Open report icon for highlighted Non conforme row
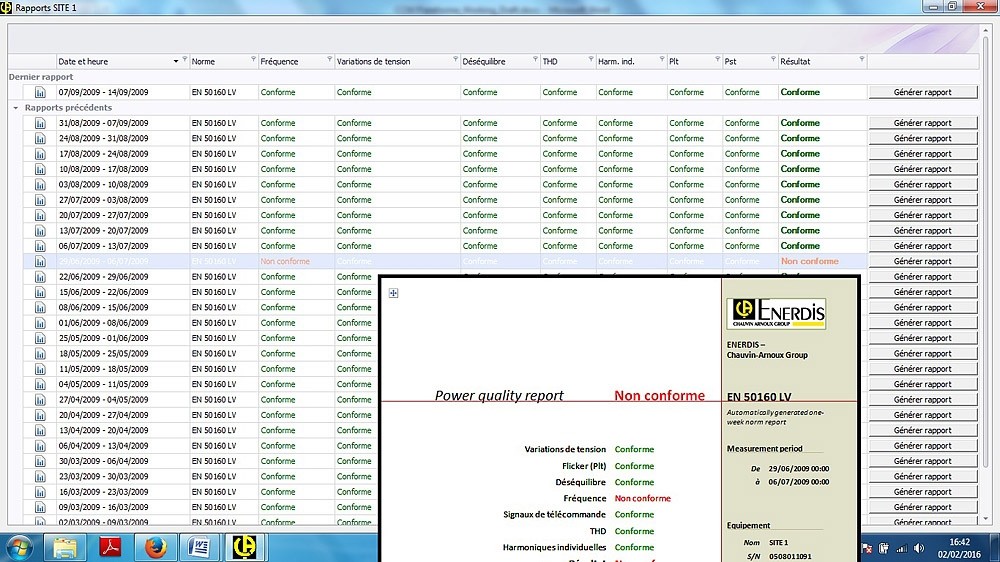Viewport: 1000px width, 562px height. 40,262
